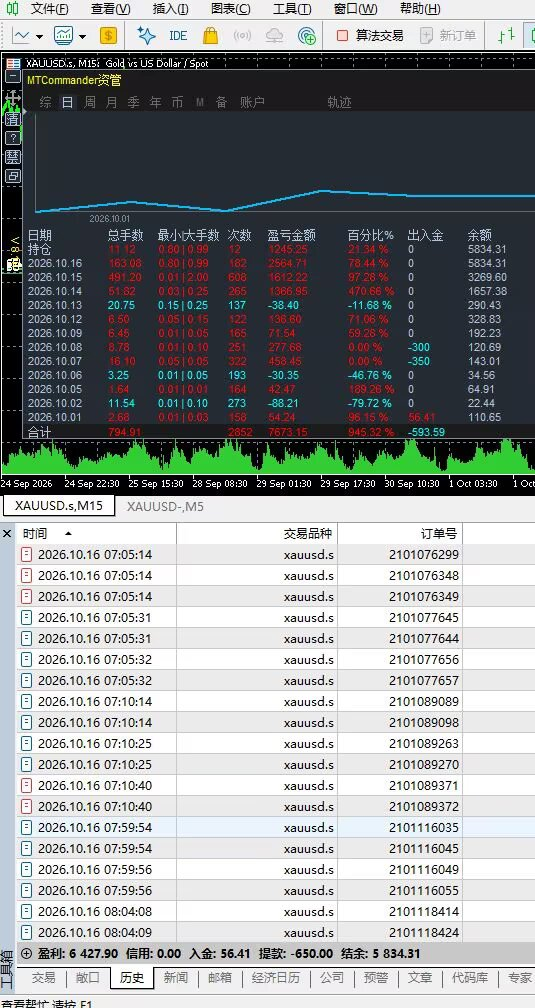Select the 年 yearly tab
Image resolution: width=535 pixels, height=1008 pixels.
click(156, 102)
